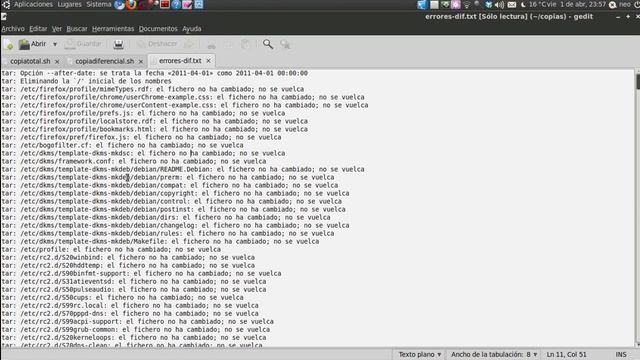Screen dimensions: 640x360
Task: Create a new document with toolbar icon
Action: (x=9, y=44)
